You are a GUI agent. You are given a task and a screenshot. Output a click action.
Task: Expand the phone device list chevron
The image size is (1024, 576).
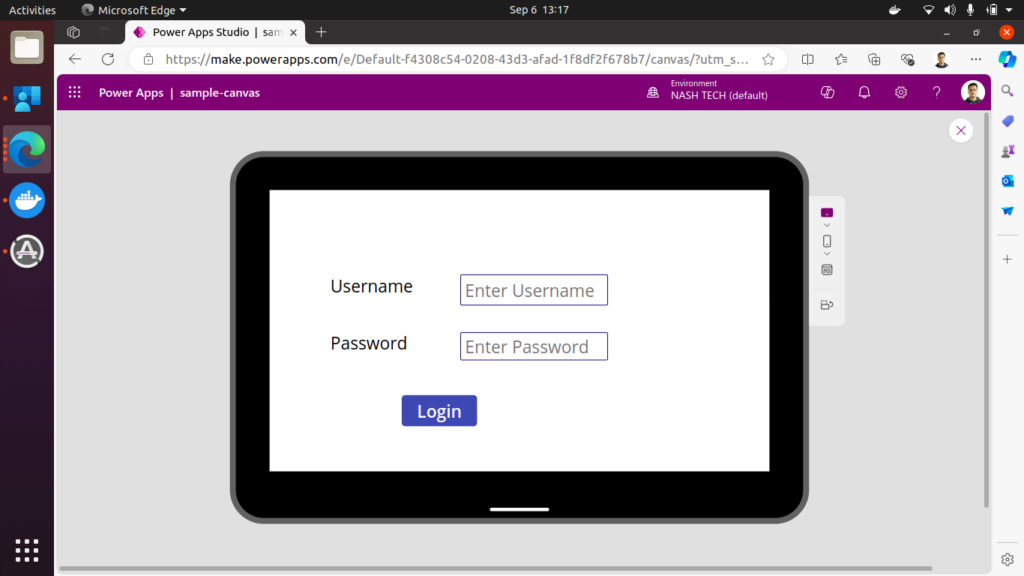tap(827, 254)
